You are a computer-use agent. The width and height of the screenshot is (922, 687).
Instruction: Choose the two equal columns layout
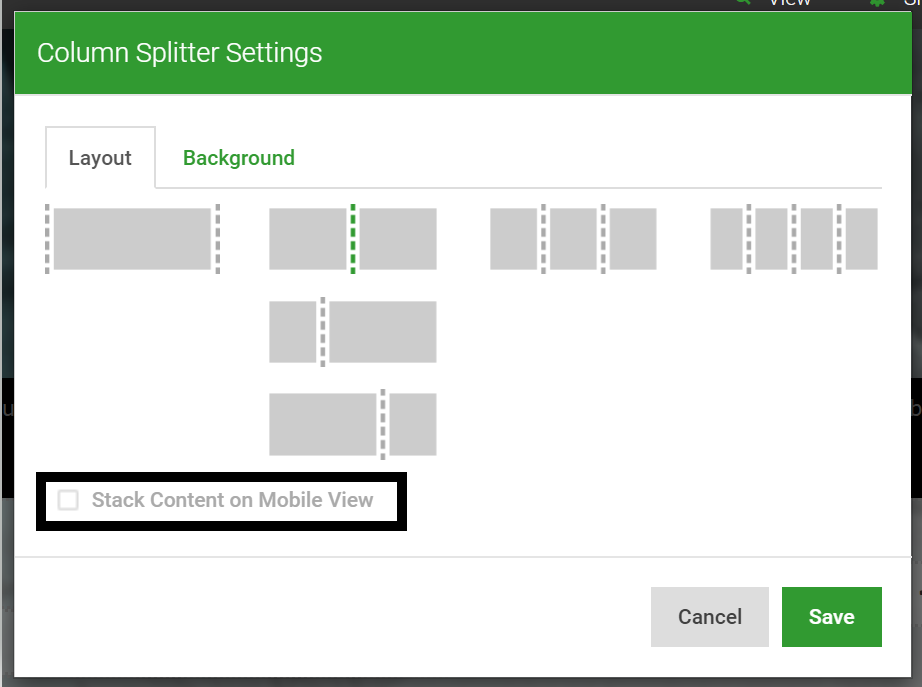click(352, 238)
